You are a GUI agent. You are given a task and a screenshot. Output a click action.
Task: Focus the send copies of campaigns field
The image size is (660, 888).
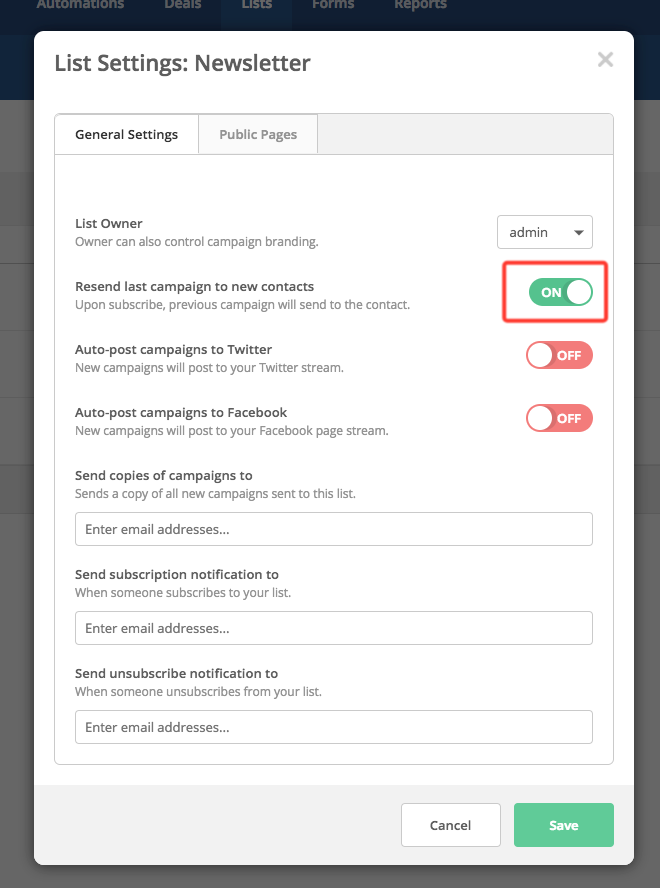point(333,529)
